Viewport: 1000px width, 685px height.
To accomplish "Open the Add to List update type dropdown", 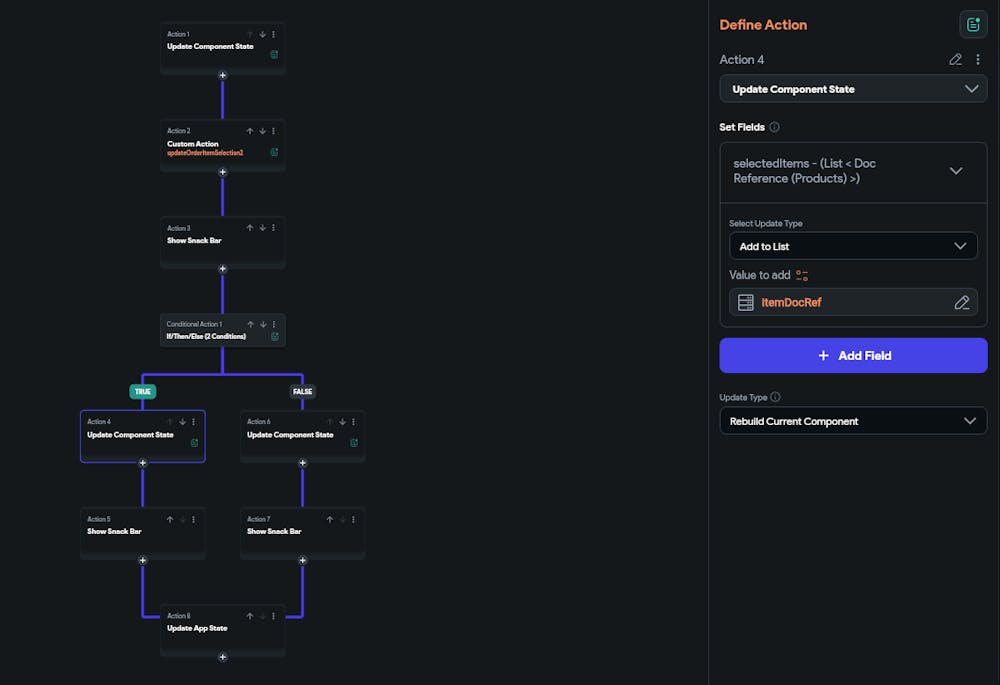I will click(853, 246).
